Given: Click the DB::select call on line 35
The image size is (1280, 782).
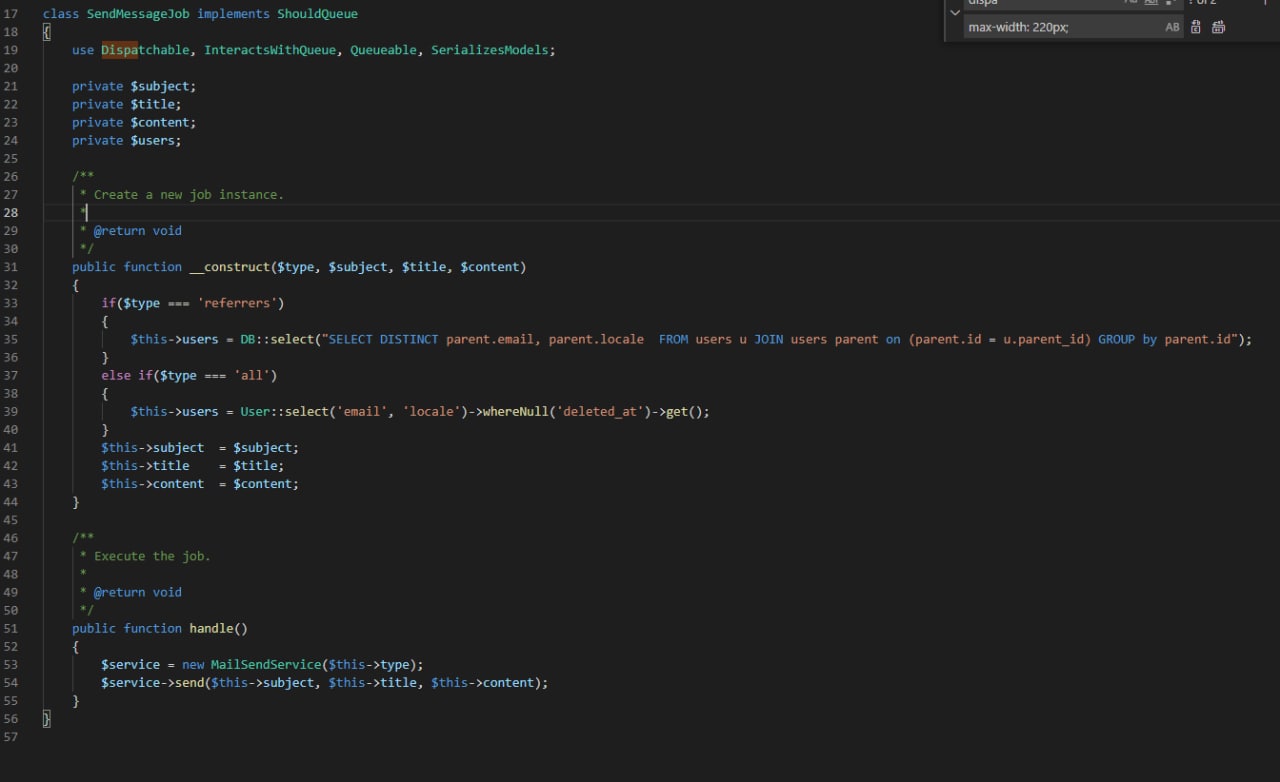Looking at the screenshot, I should (277, 339).
